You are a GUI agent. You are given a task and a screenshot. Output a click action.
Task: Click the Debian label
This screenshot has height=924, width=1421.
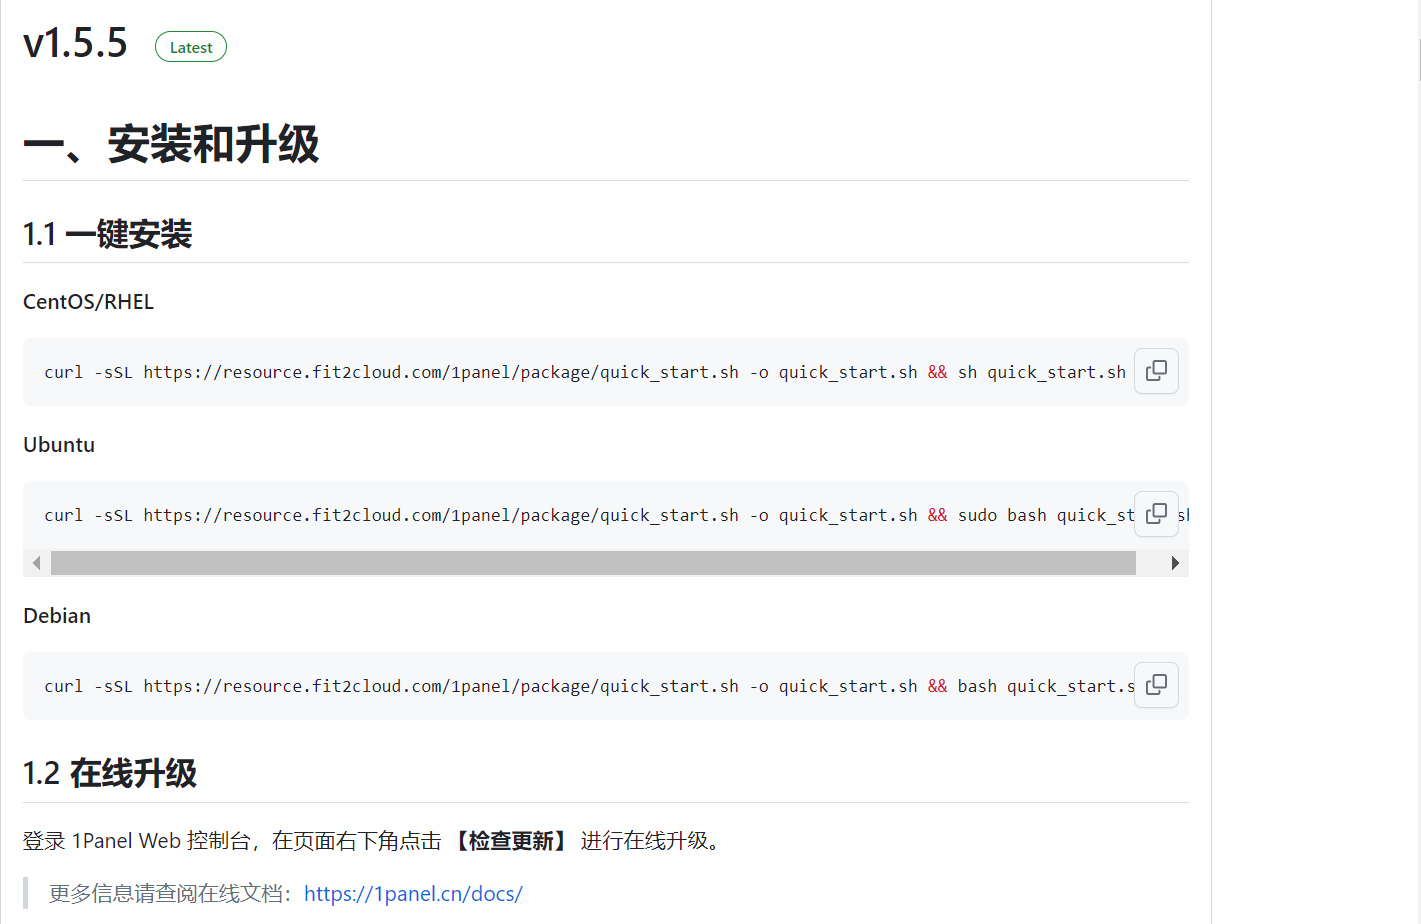coord(57,616)
